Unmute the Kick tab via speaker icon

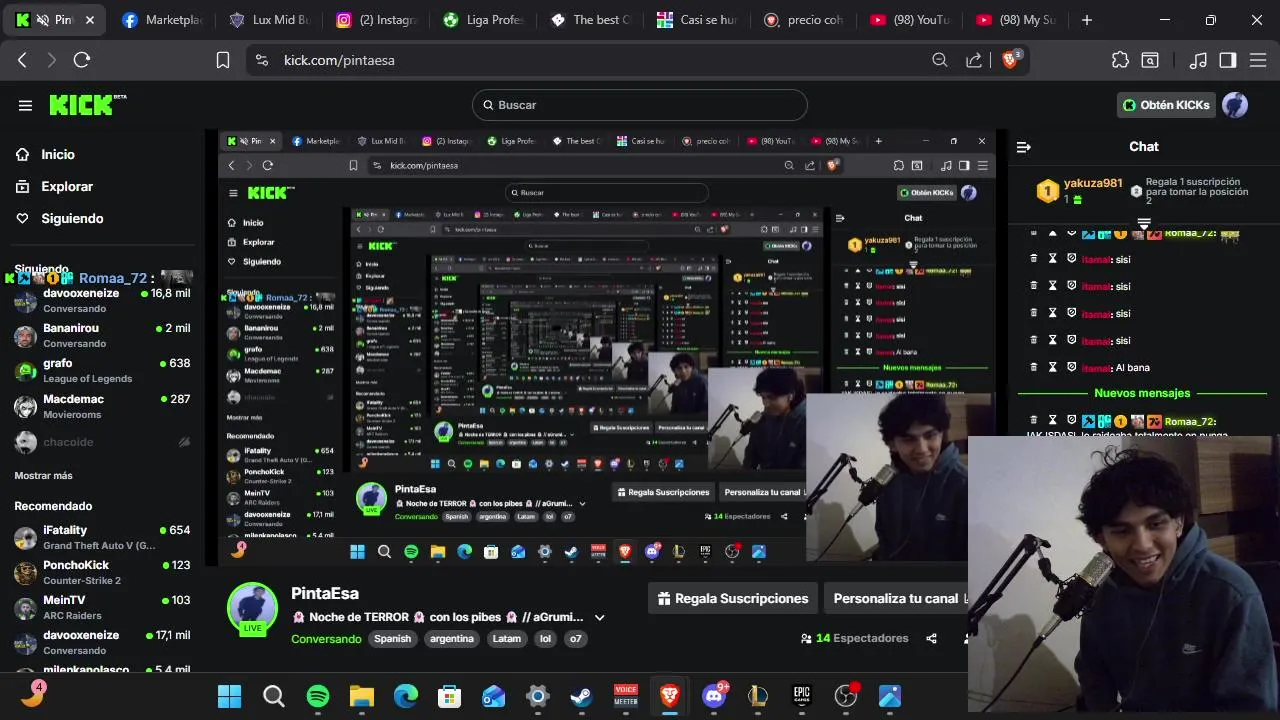tap(43, 20)
